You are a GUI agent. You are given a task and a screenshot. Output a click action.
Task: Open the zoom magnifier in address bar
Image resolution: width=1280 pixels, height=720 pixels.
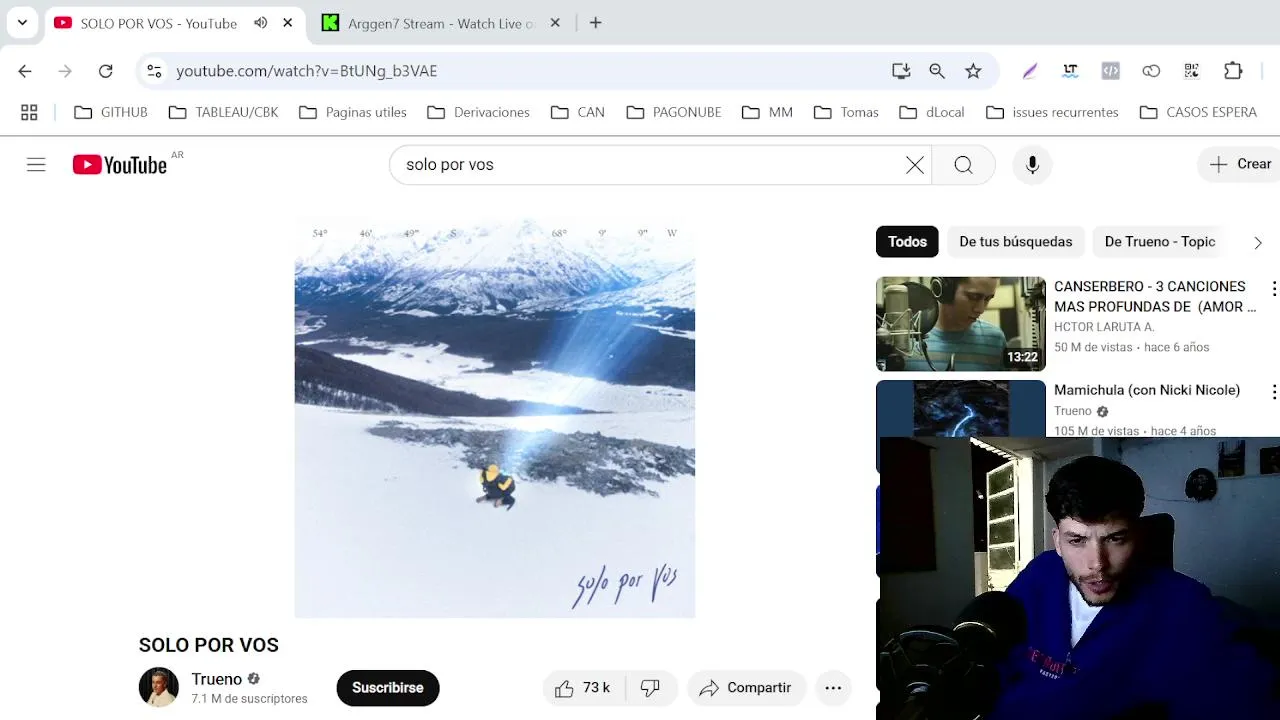pyautogui.click(x=937, y=71)
